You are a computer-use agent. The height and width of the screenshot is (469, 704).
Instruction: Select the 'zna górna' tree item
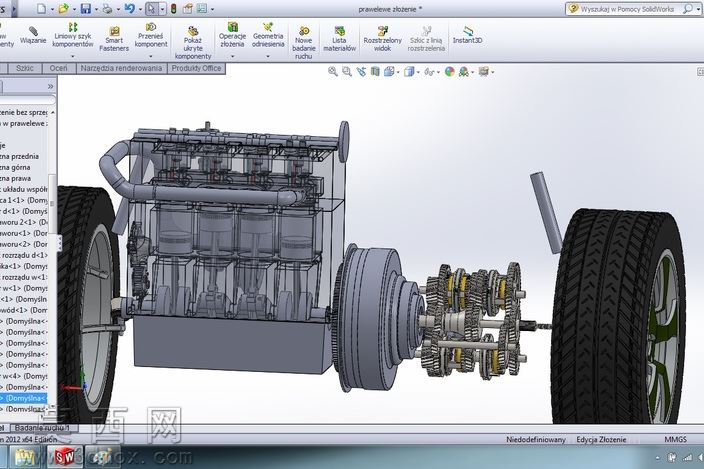tap(15, 167)
